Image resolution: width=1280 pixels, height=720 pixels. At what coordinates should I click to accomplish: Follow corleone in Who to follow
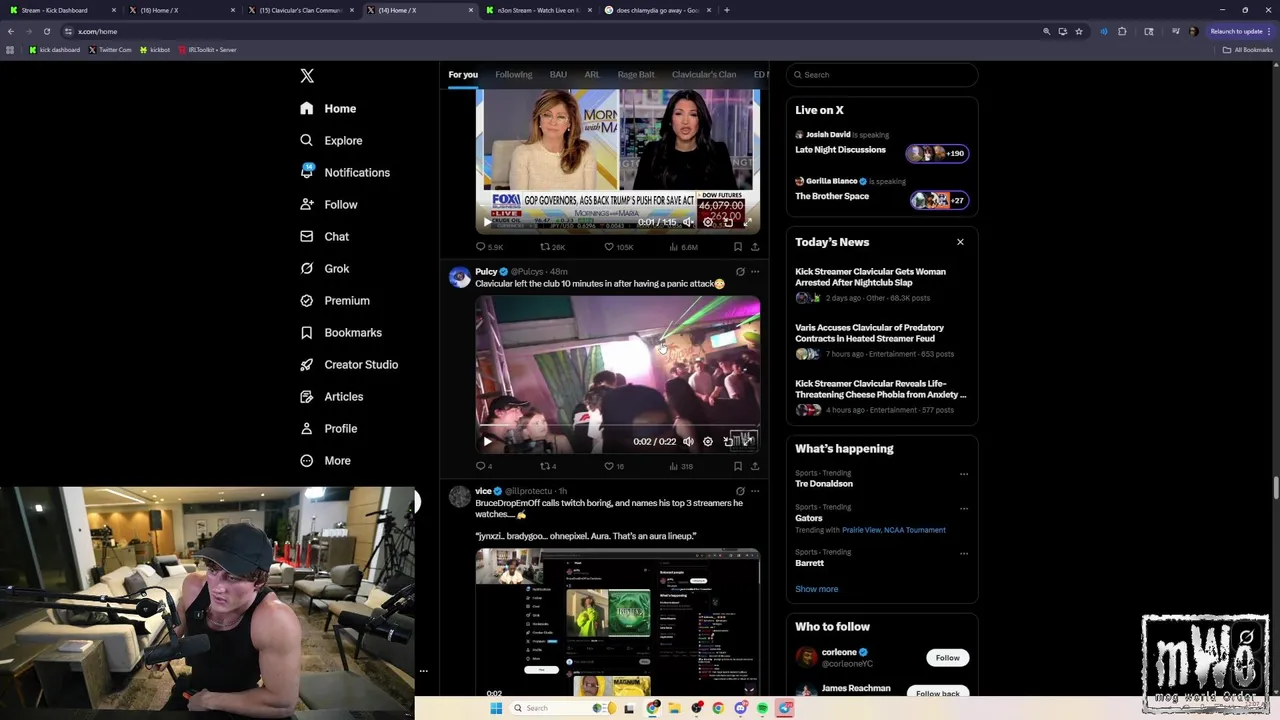pyautogui.click(x=947, y=658)
